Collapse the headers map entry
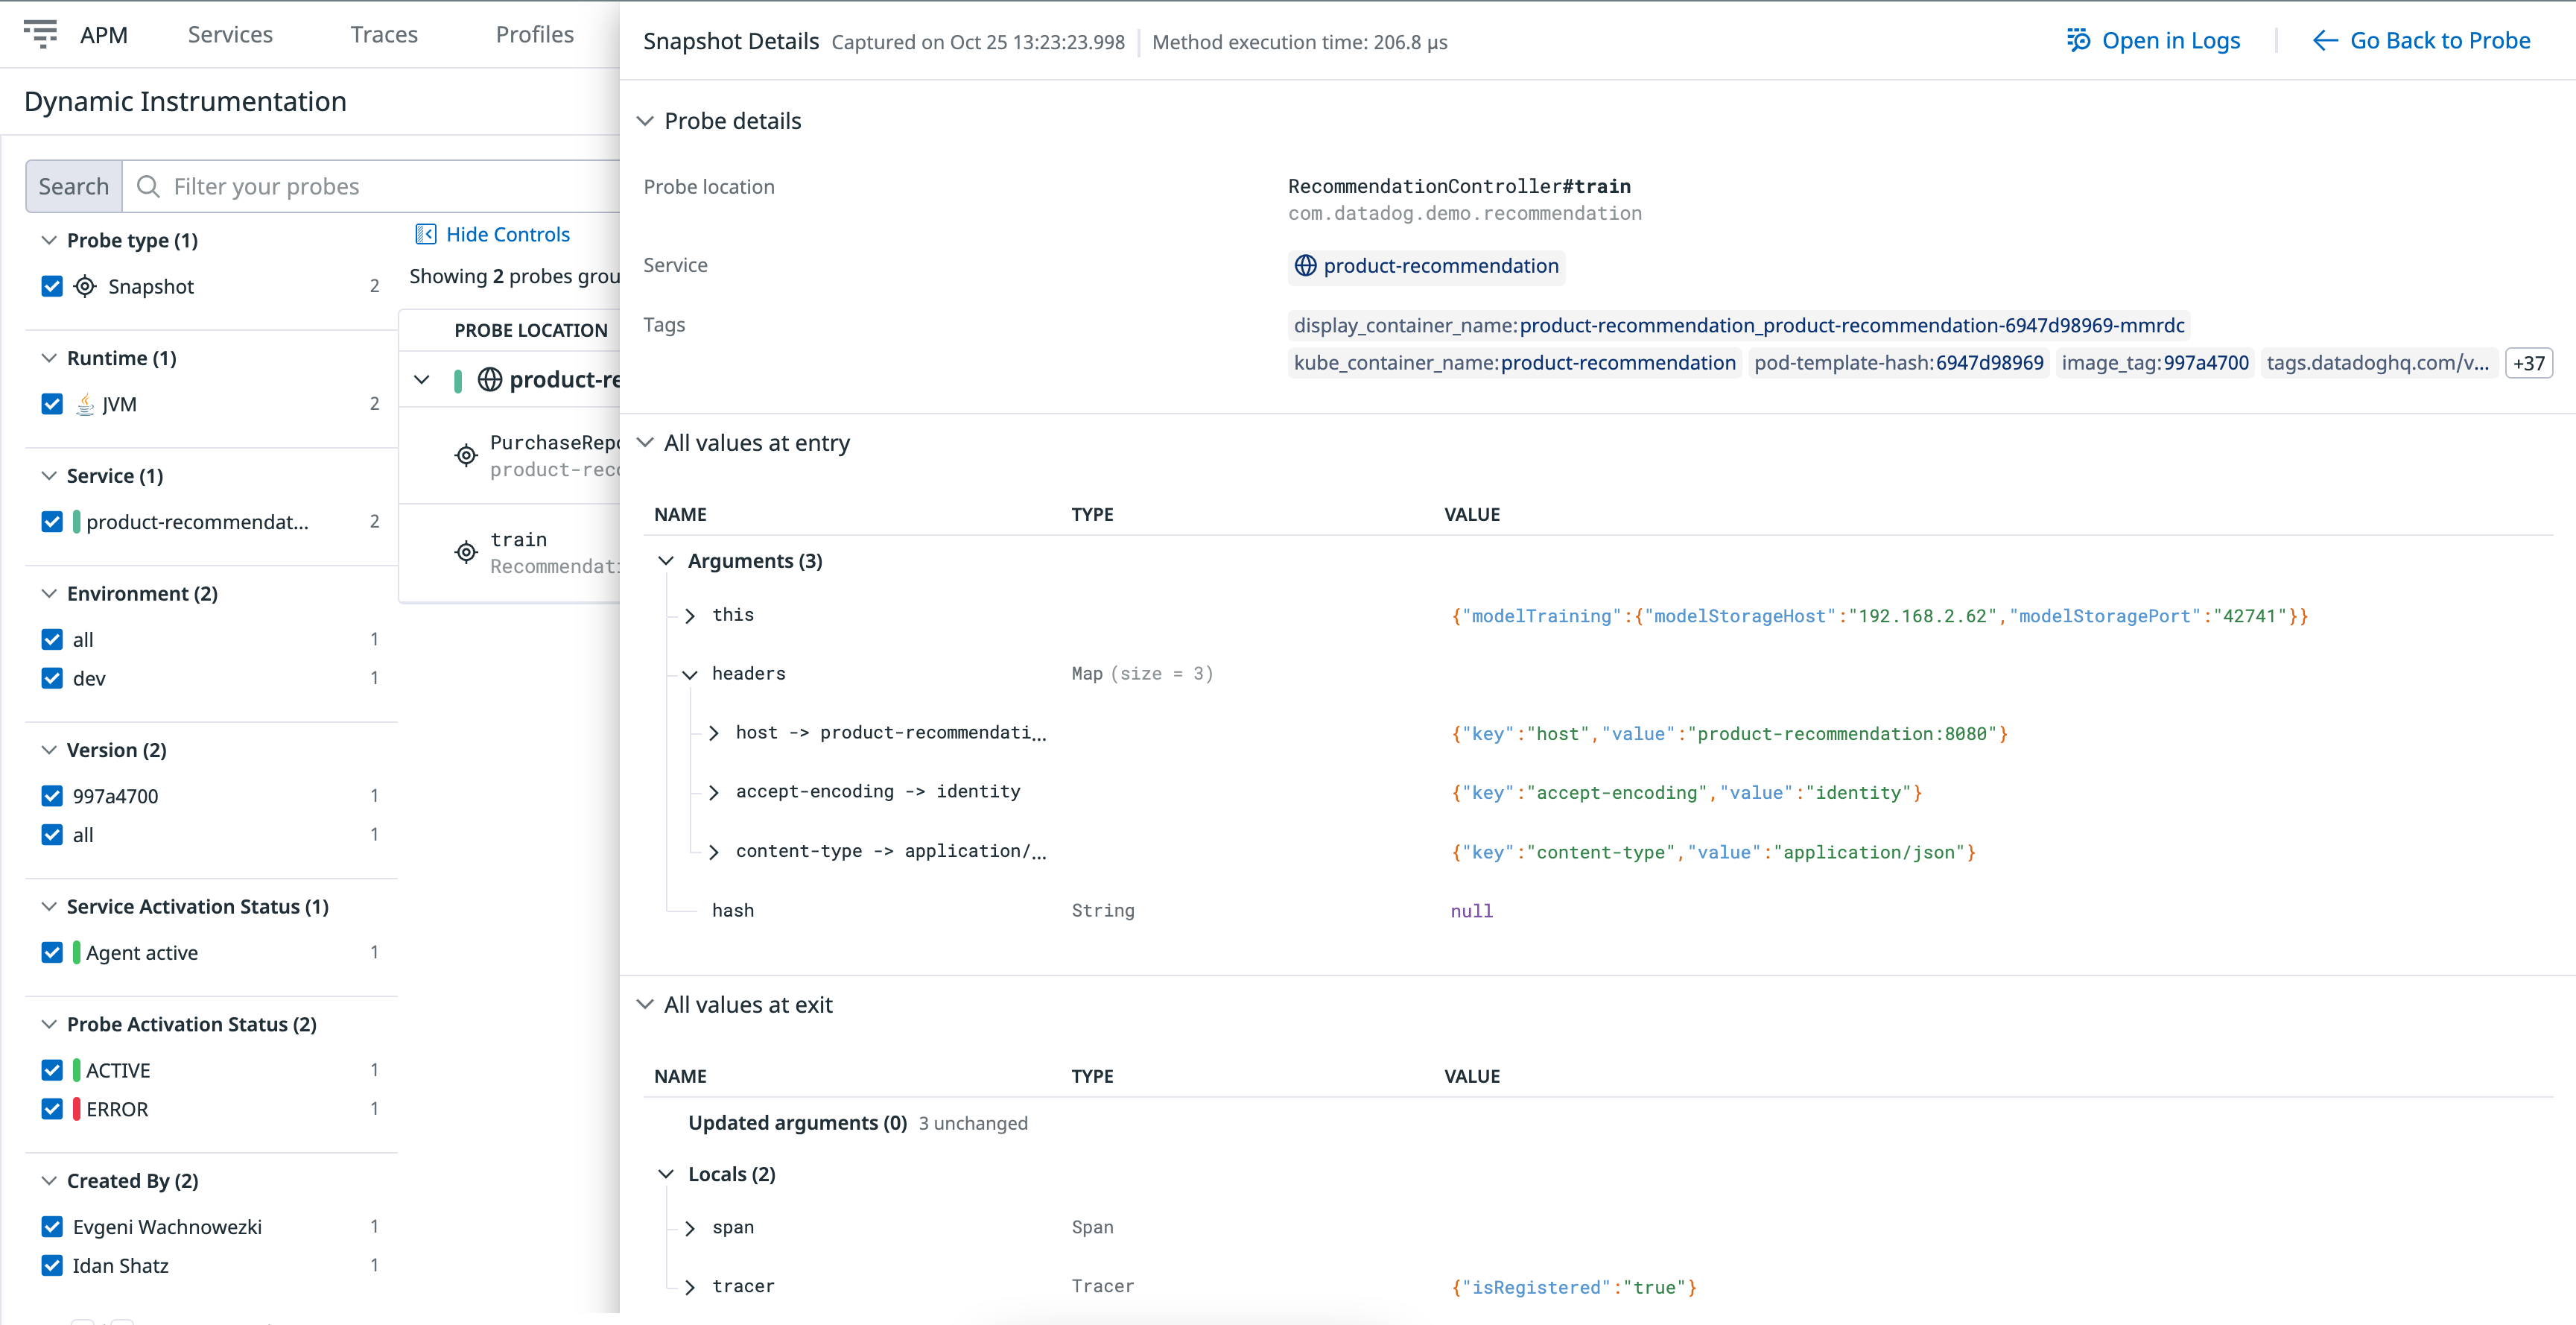 pyautogui.click(x=690, y=674)
